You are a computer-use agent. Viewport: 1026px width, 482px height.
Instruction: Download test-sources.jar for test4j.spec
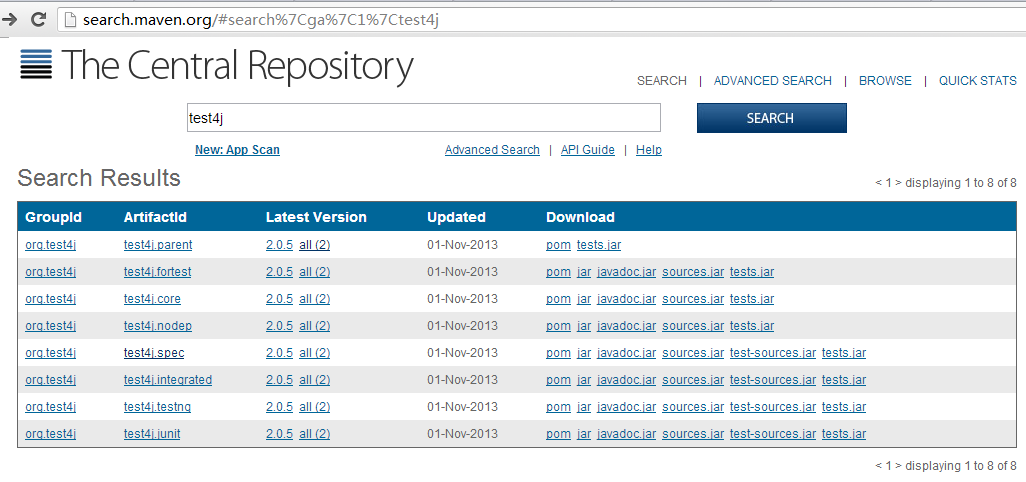click(773, 353)
